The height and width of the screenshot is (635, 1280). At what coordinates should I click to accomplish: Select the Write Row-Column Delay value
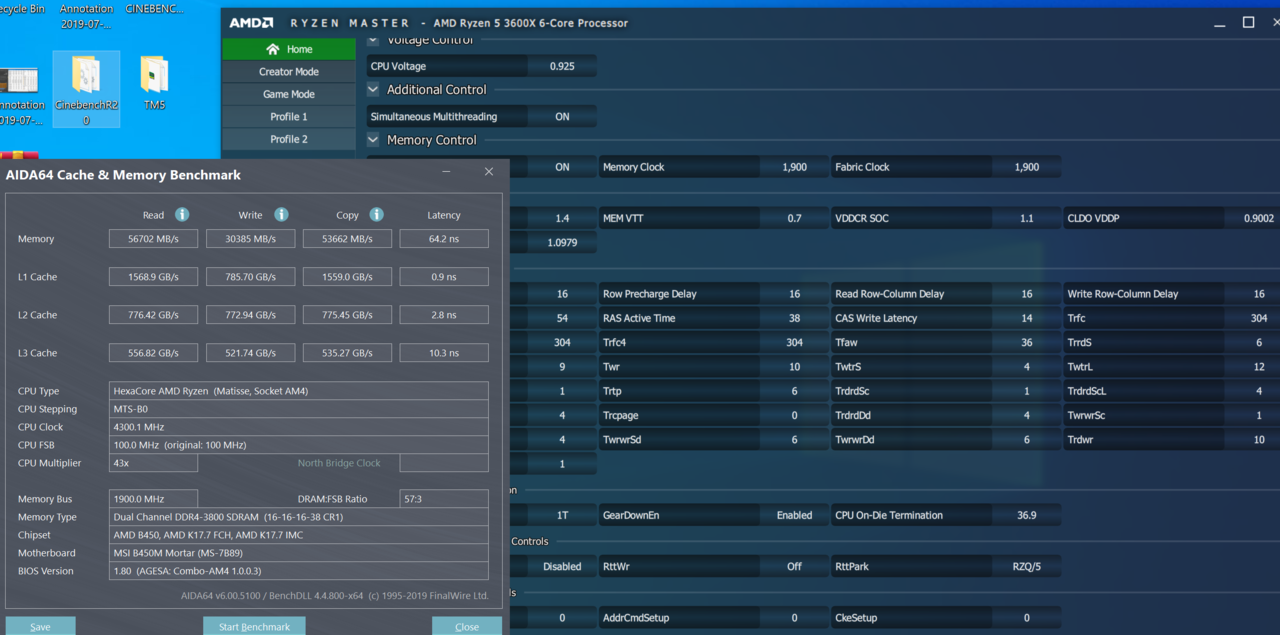(x=1259, y=294)
